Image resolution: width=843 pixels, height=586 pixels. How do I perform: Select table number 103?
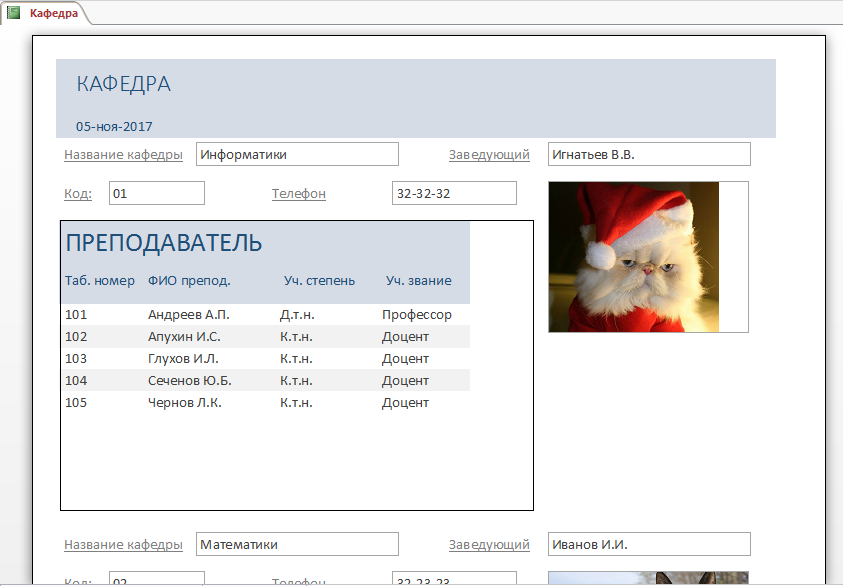[x=76, y=359]
